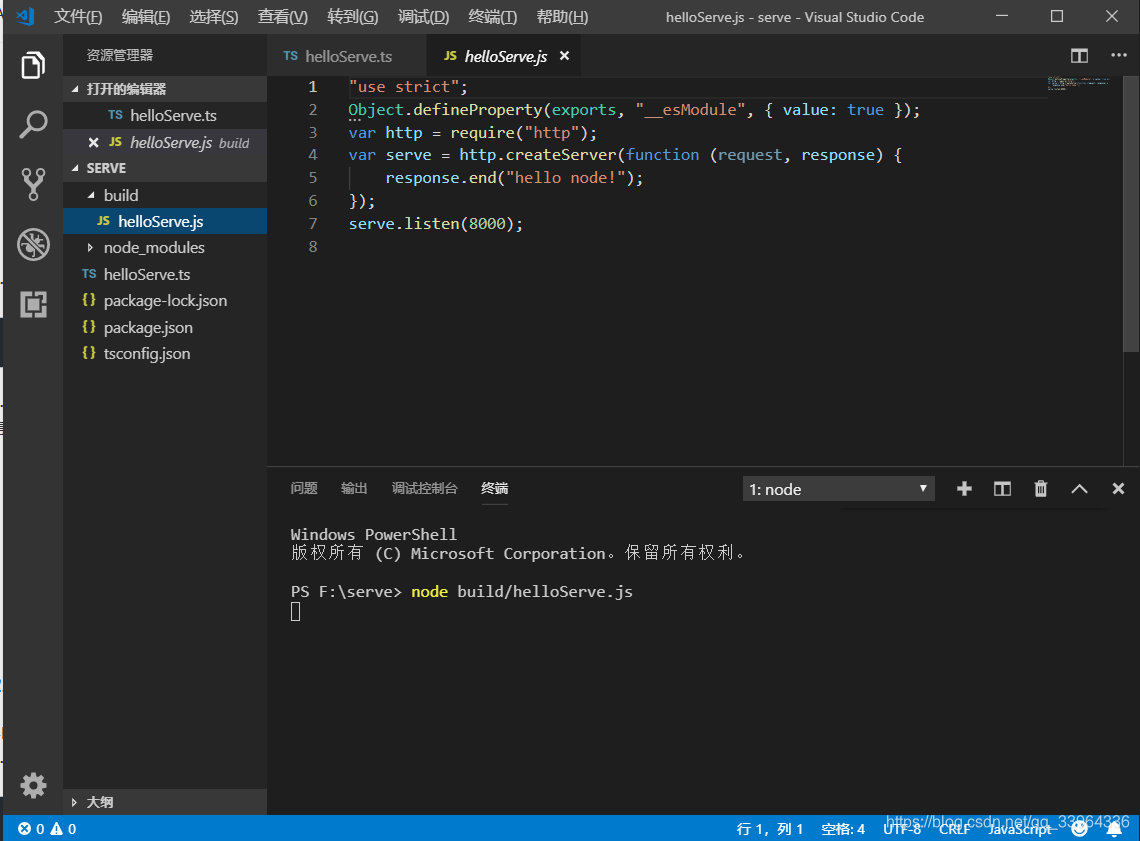
Task: Collapse the SERVE folder section
Action: 75,168
